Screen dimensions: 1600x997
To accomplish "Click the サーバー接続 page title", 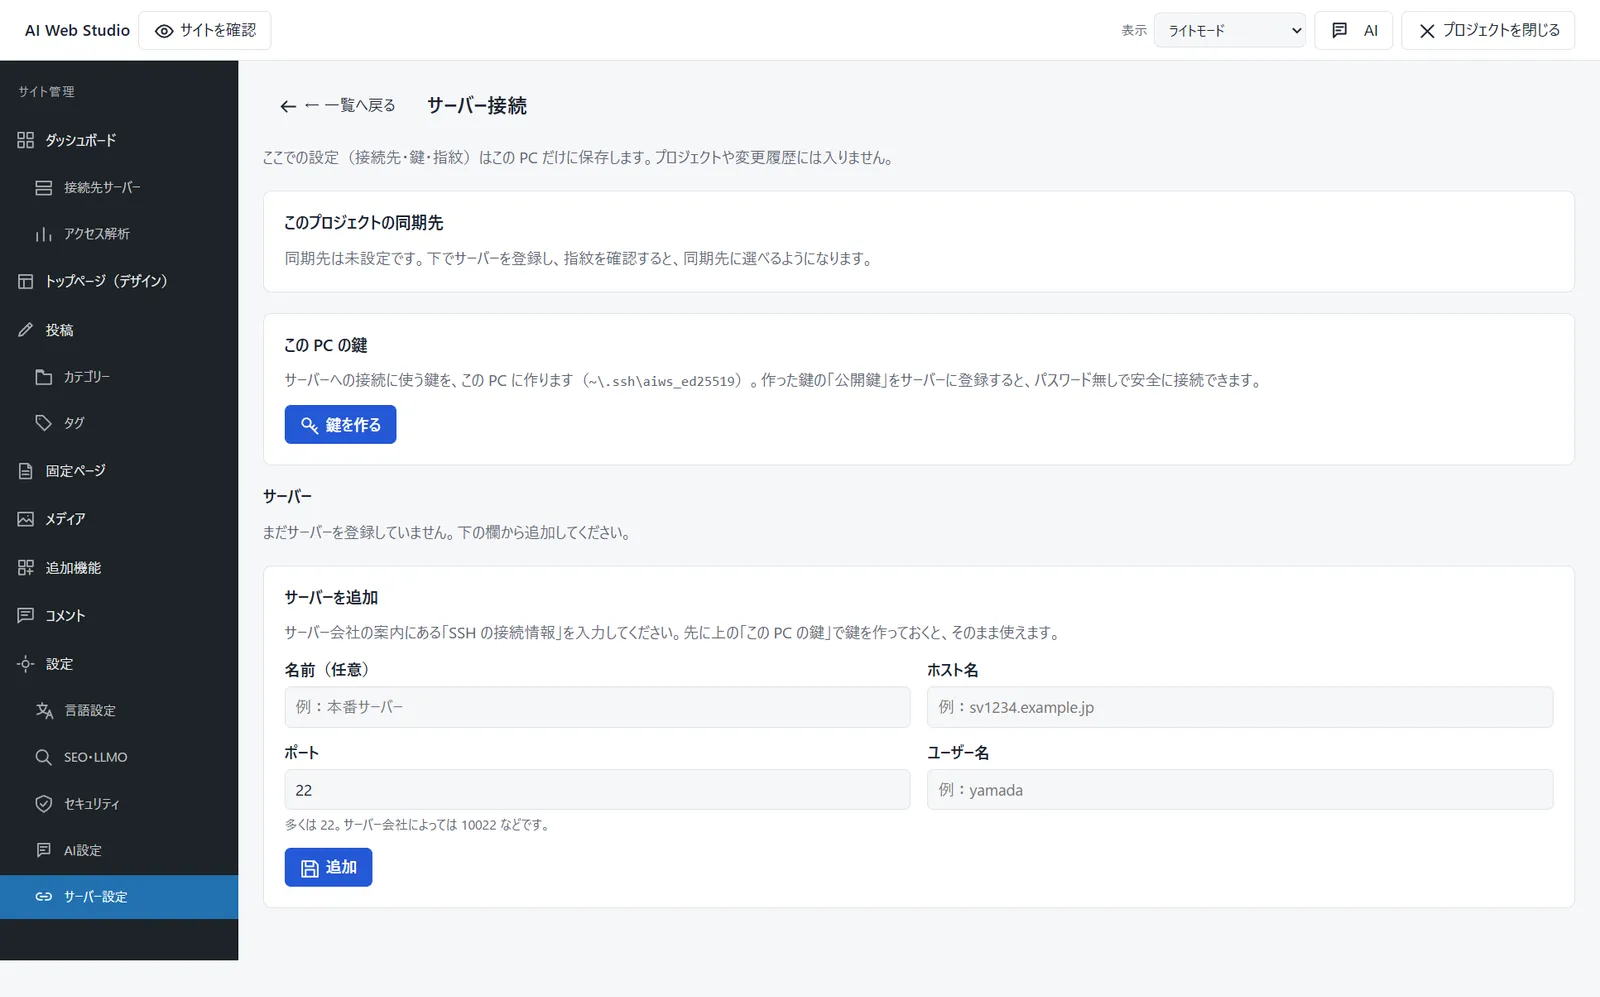I will [x=477, y=105].
